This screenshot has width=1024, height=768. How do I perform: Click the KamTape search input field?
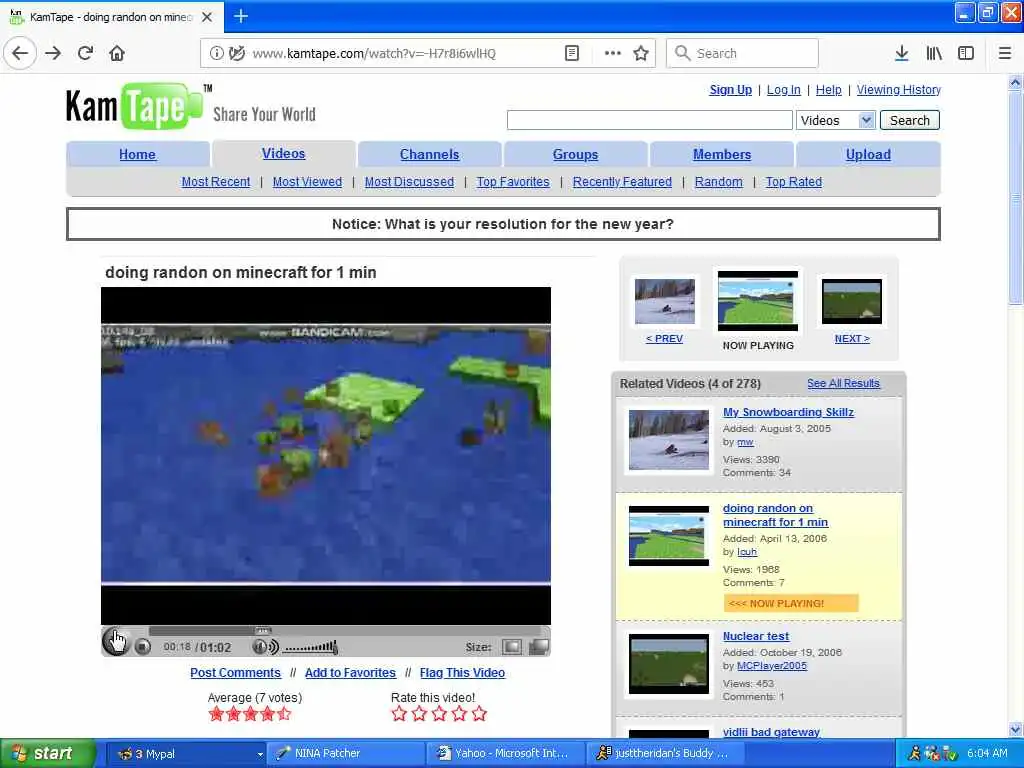click(649, 120)
